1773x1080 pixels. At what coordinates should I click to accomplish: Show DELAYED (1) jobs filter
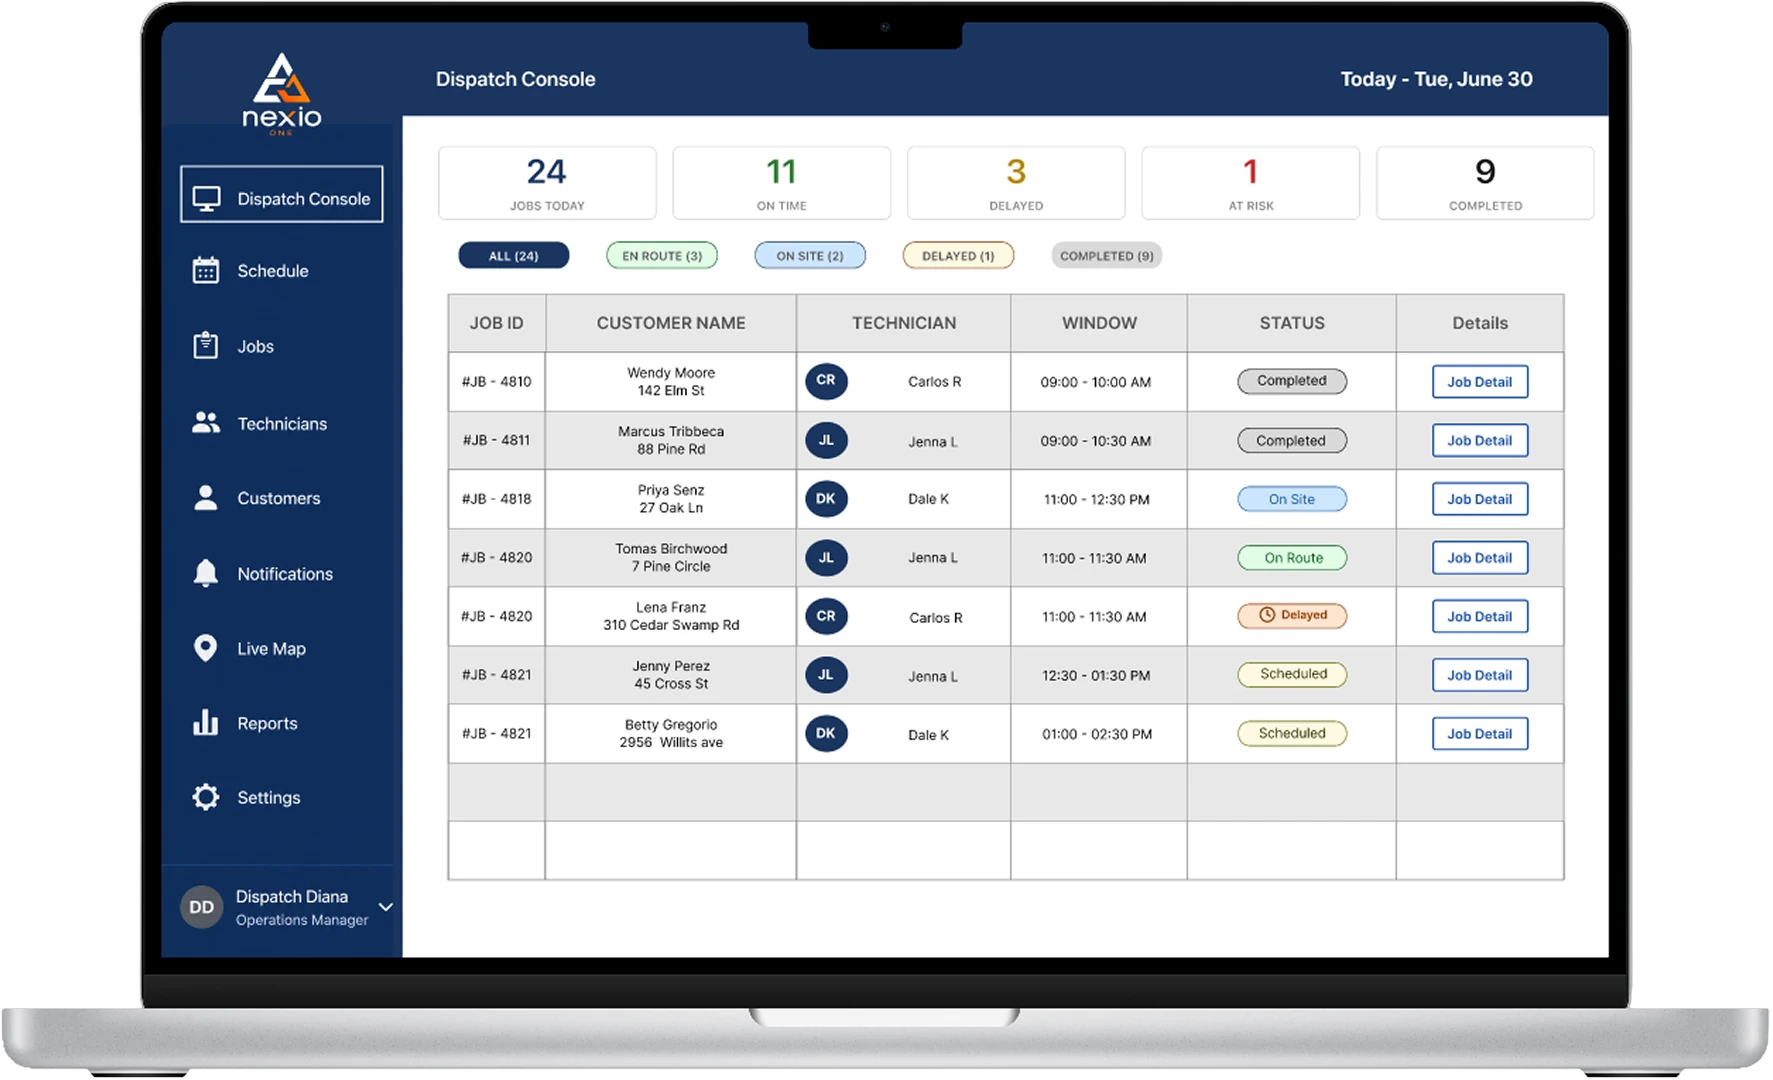[x=958, y=256]
